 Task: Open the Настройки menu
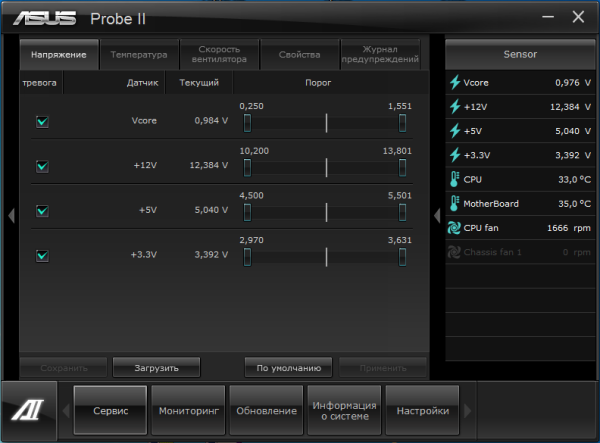(x=422, y=410)
